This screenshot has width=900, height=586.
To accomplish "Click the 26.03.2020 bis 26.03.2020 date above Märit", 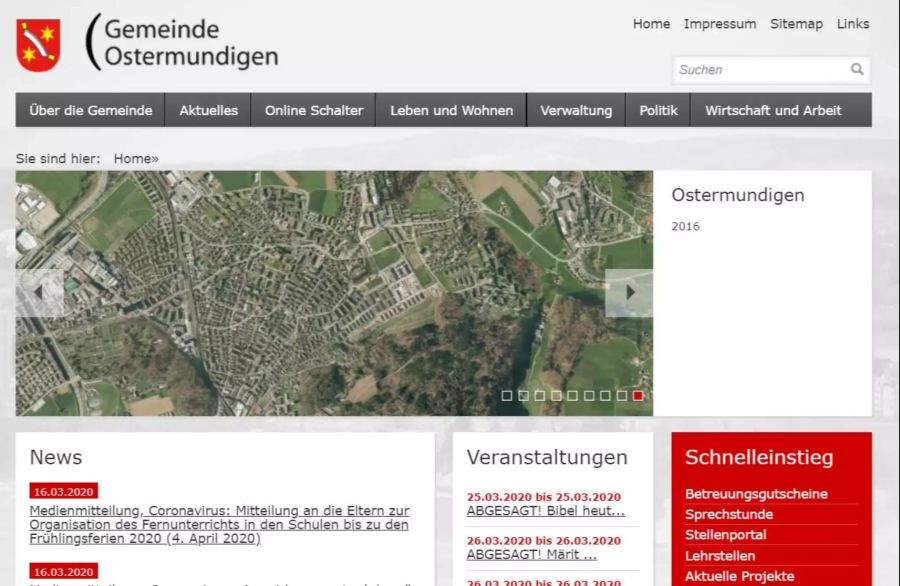I will coord(544,541).
